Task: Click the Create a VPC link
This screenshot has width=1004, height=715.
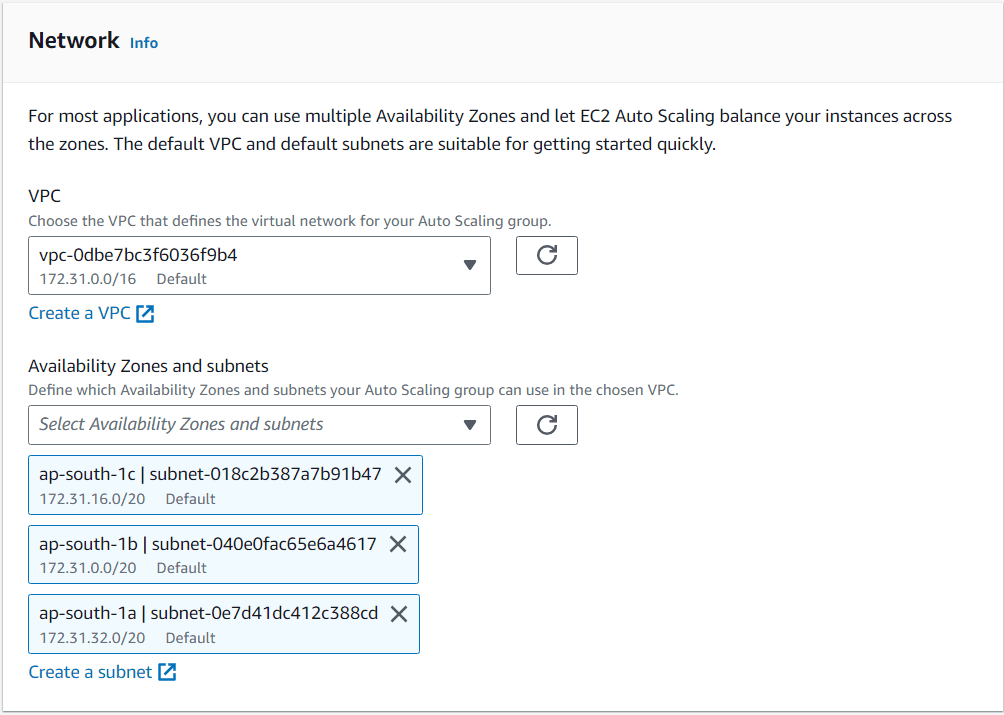Action: tap(78, 313)
